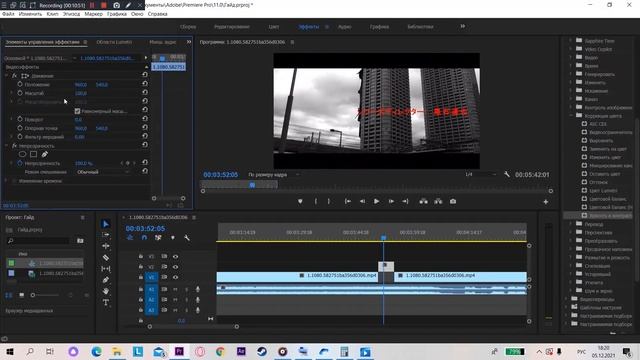Expand the Размытие и резкость folder

pos(571,257)
